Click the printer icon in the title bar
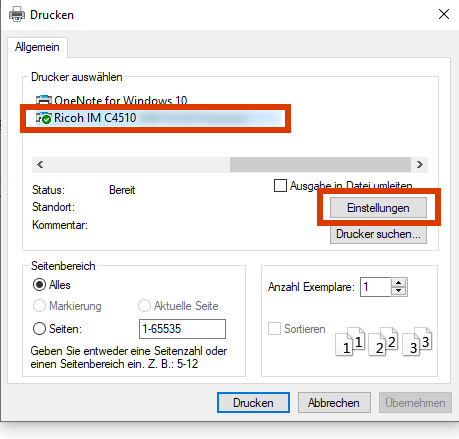 pos(17,15)
